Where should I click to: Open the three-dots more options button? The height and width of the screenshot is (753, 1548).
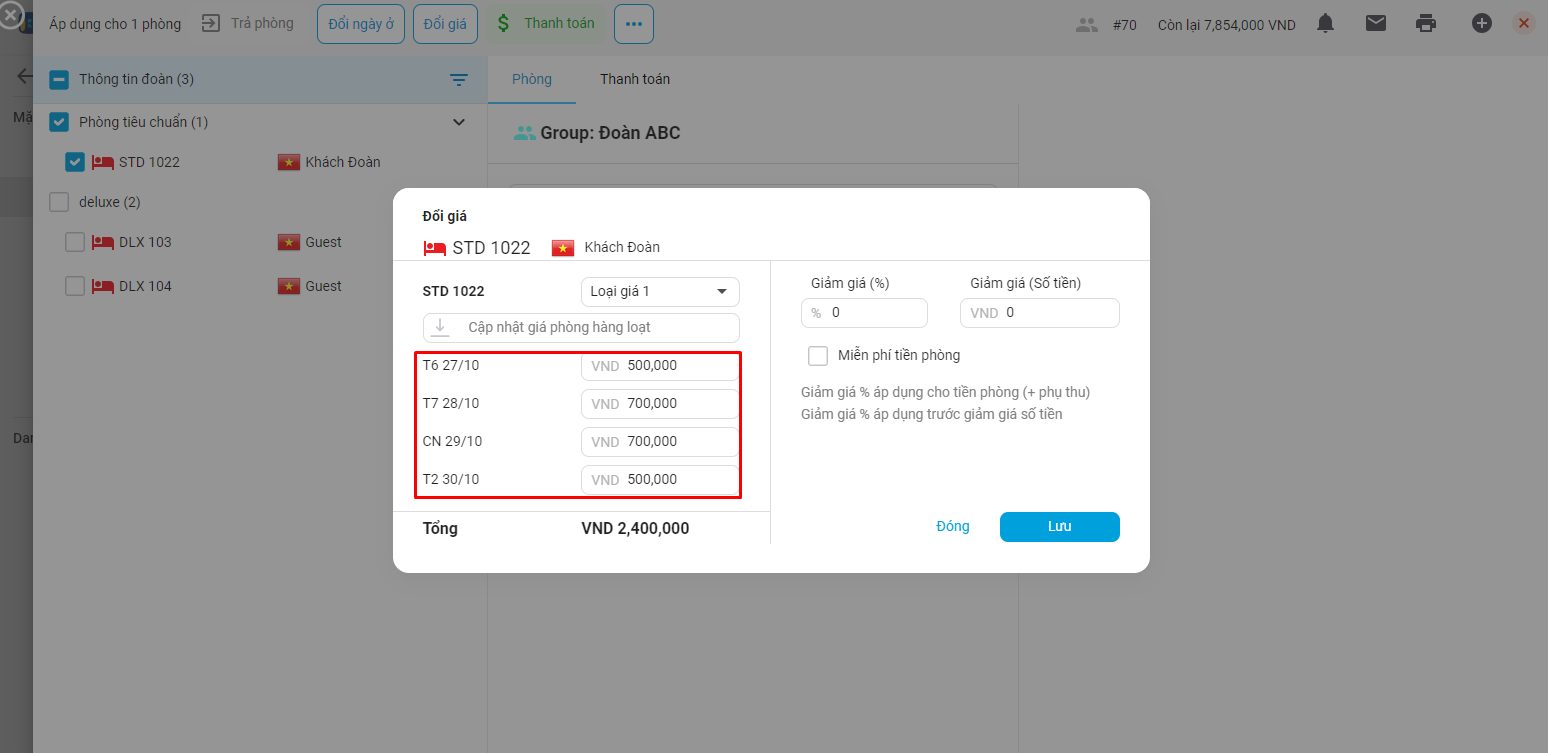[634, 24]
